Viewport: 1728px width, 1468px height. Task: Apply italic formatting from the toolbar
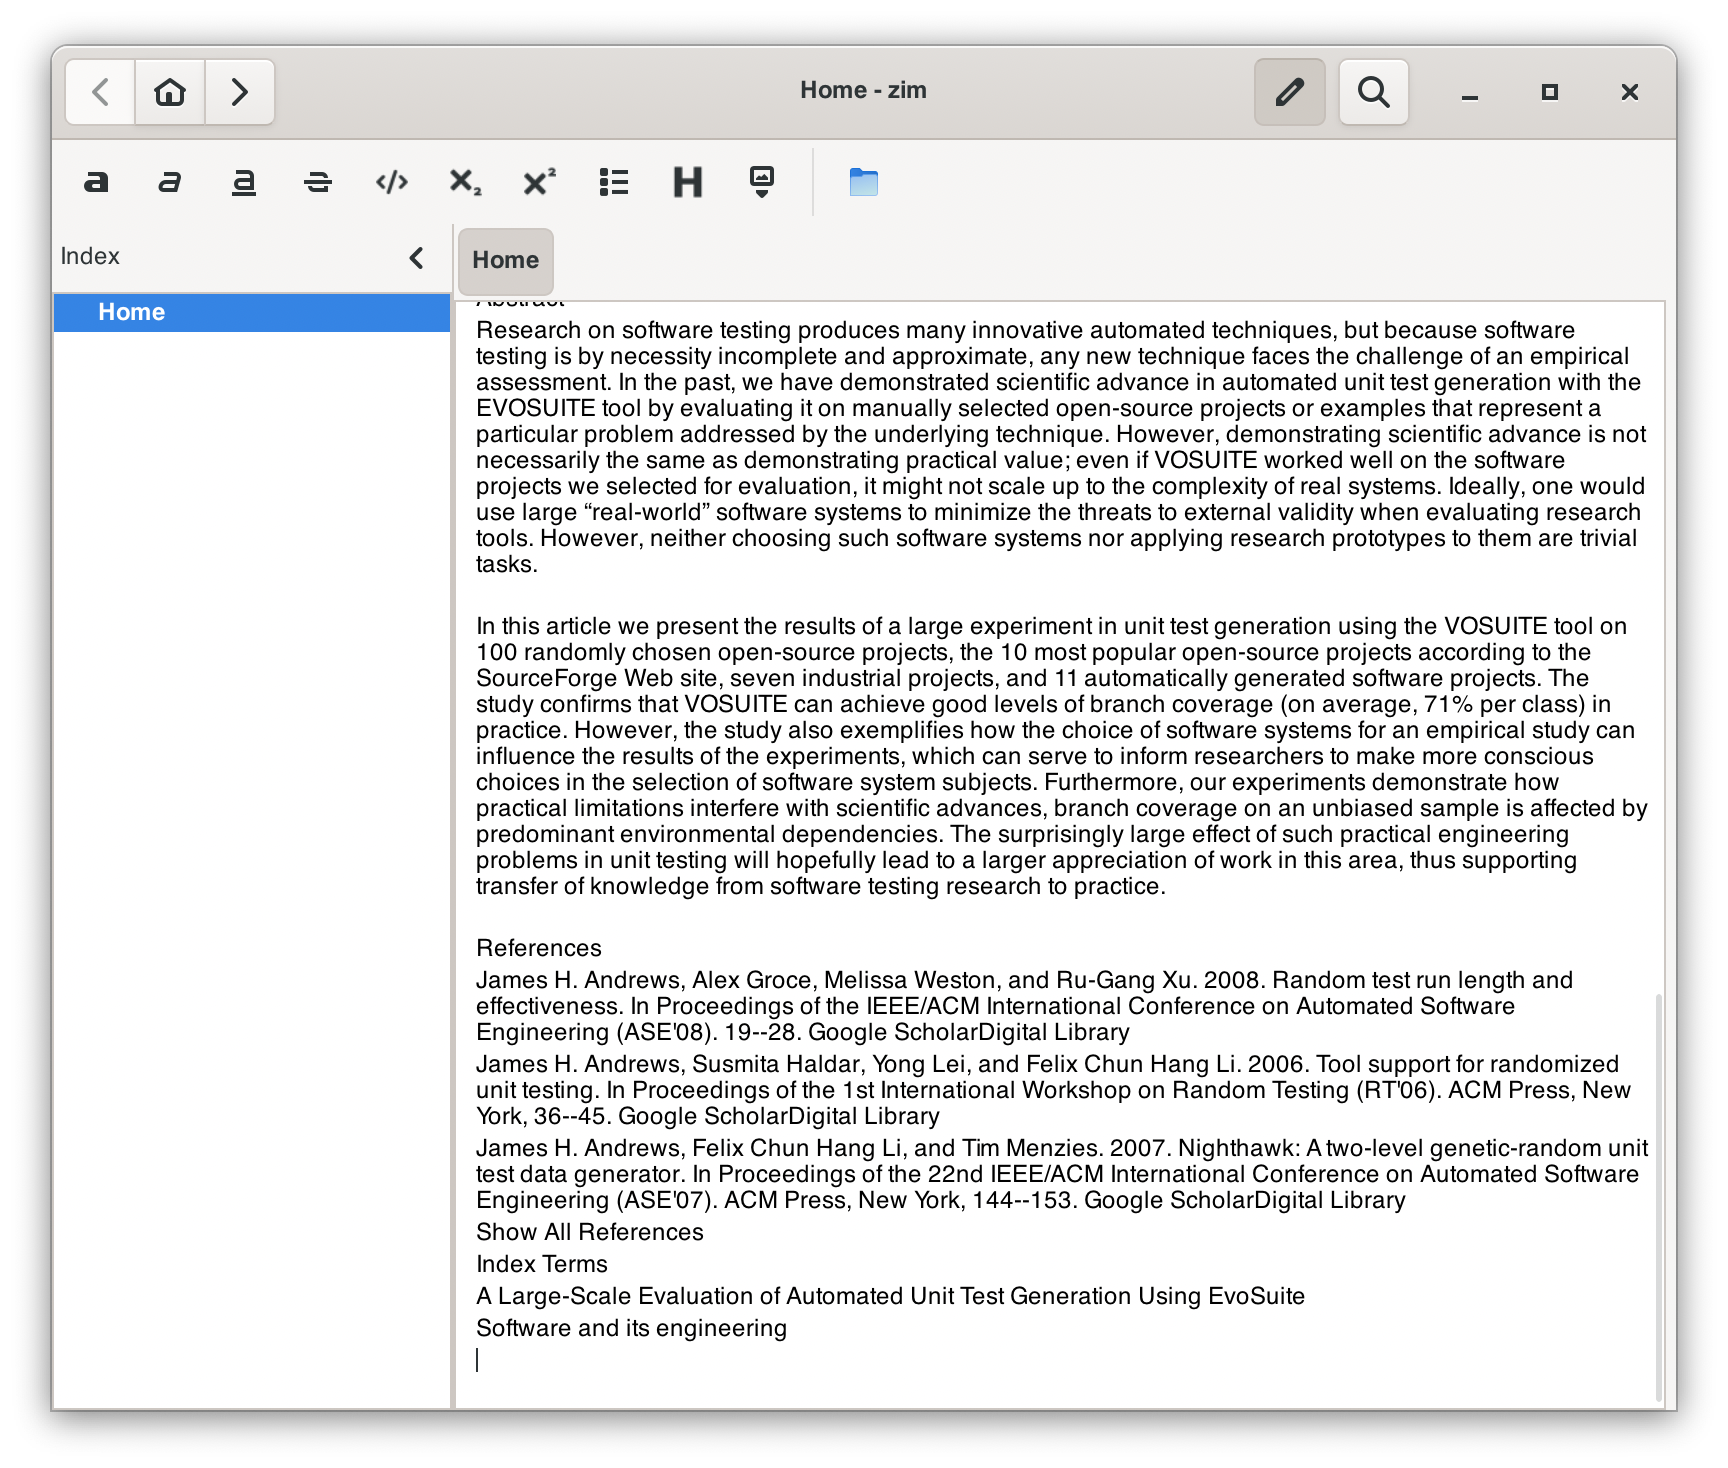(170, 182)
